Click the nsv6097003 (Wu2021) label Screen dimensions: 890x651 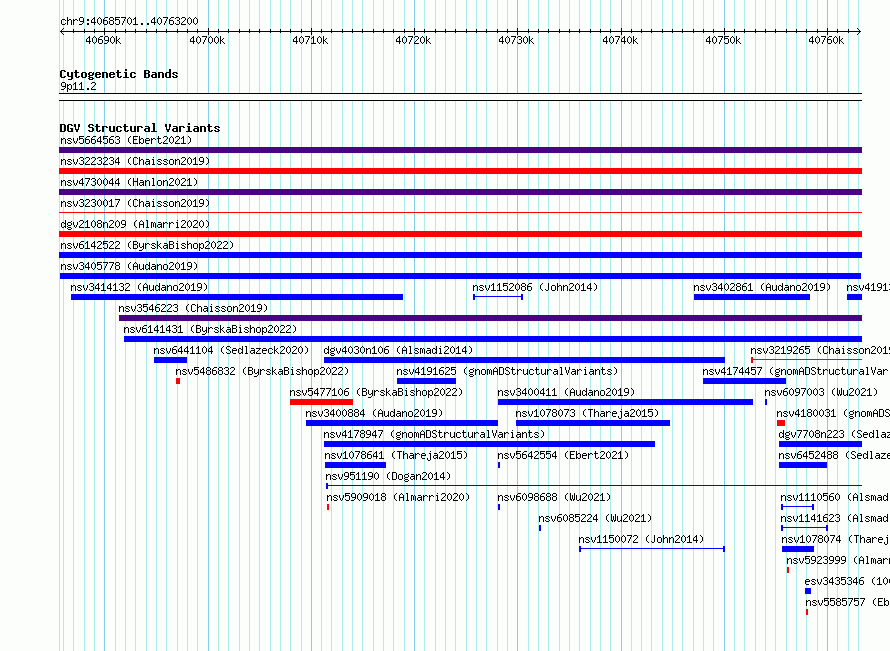tap(821, 392)
